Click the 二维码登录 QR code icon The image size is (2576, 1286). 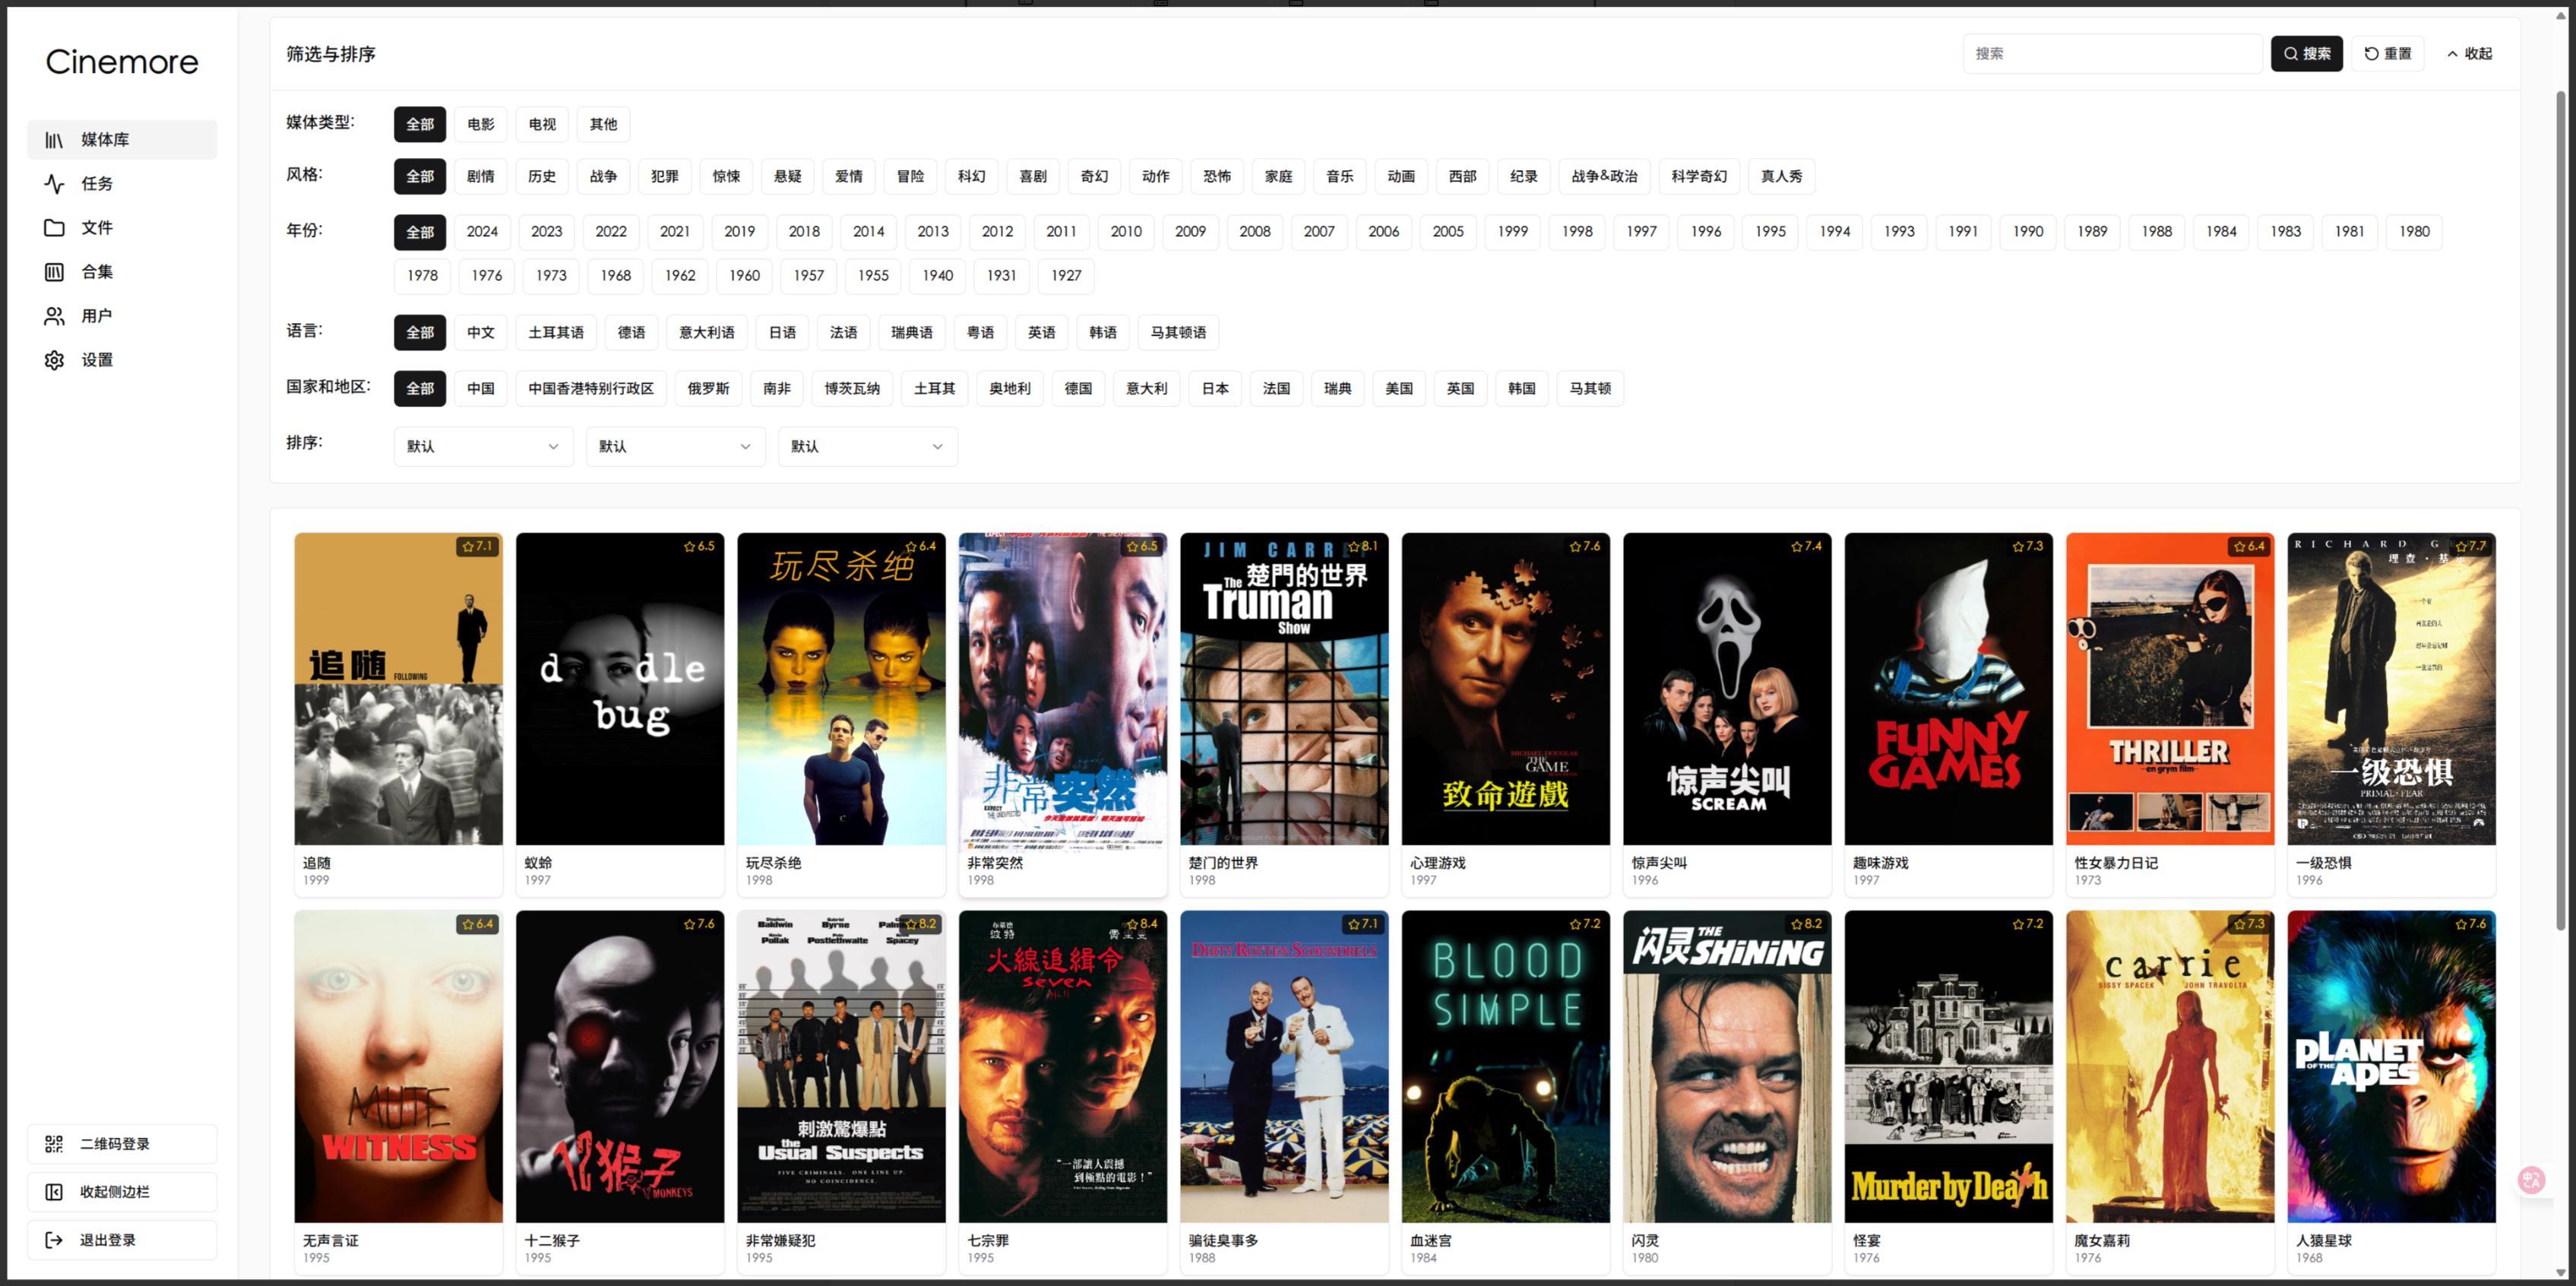click(x=54, y=1144)
